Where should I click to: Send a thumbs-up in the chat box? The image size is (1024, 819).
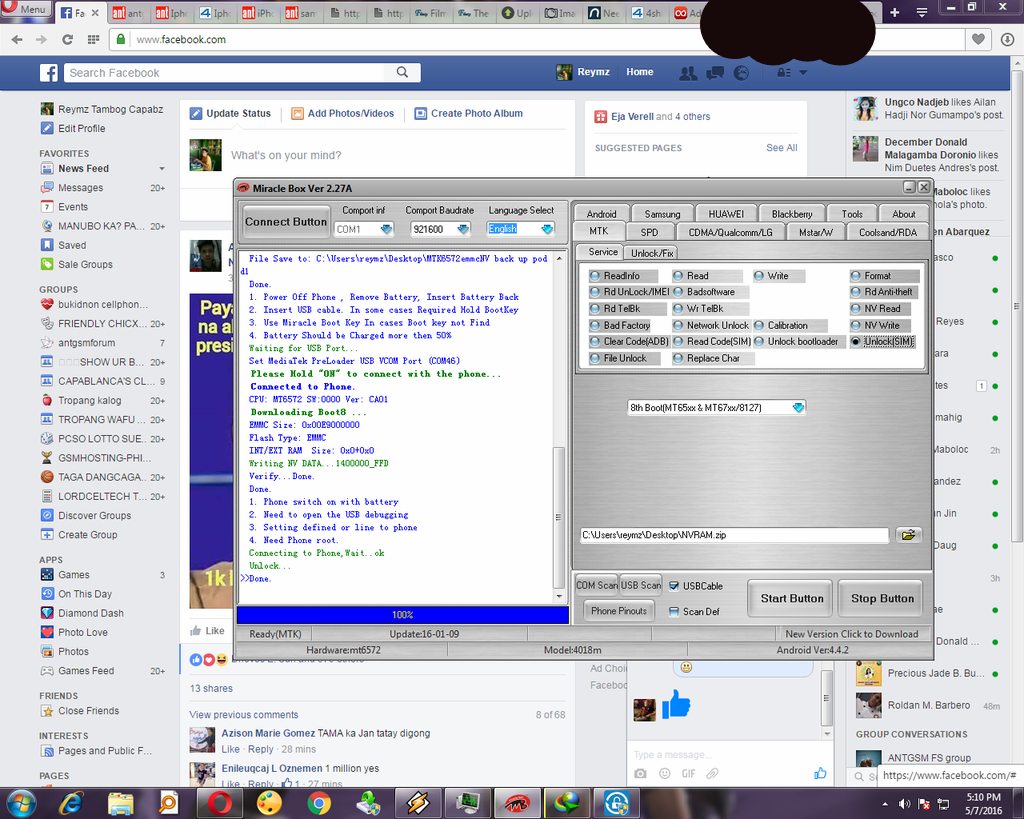point(820,773)
